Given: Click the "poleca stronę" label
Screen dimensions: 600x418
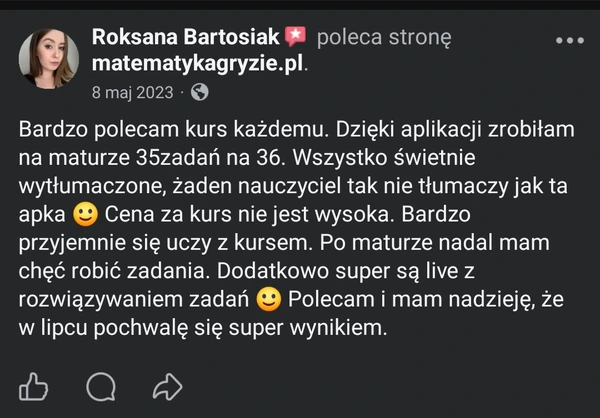Looking at the screenshot, I should pos(384,37).
